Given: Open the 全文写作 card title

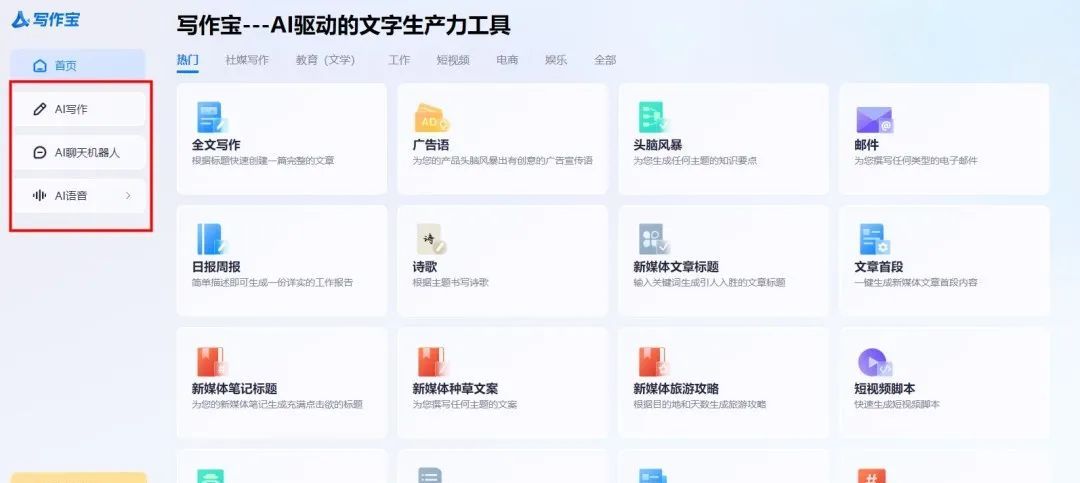Looking at the screenshot, I should pyautogui.click(x=216, y=145).
